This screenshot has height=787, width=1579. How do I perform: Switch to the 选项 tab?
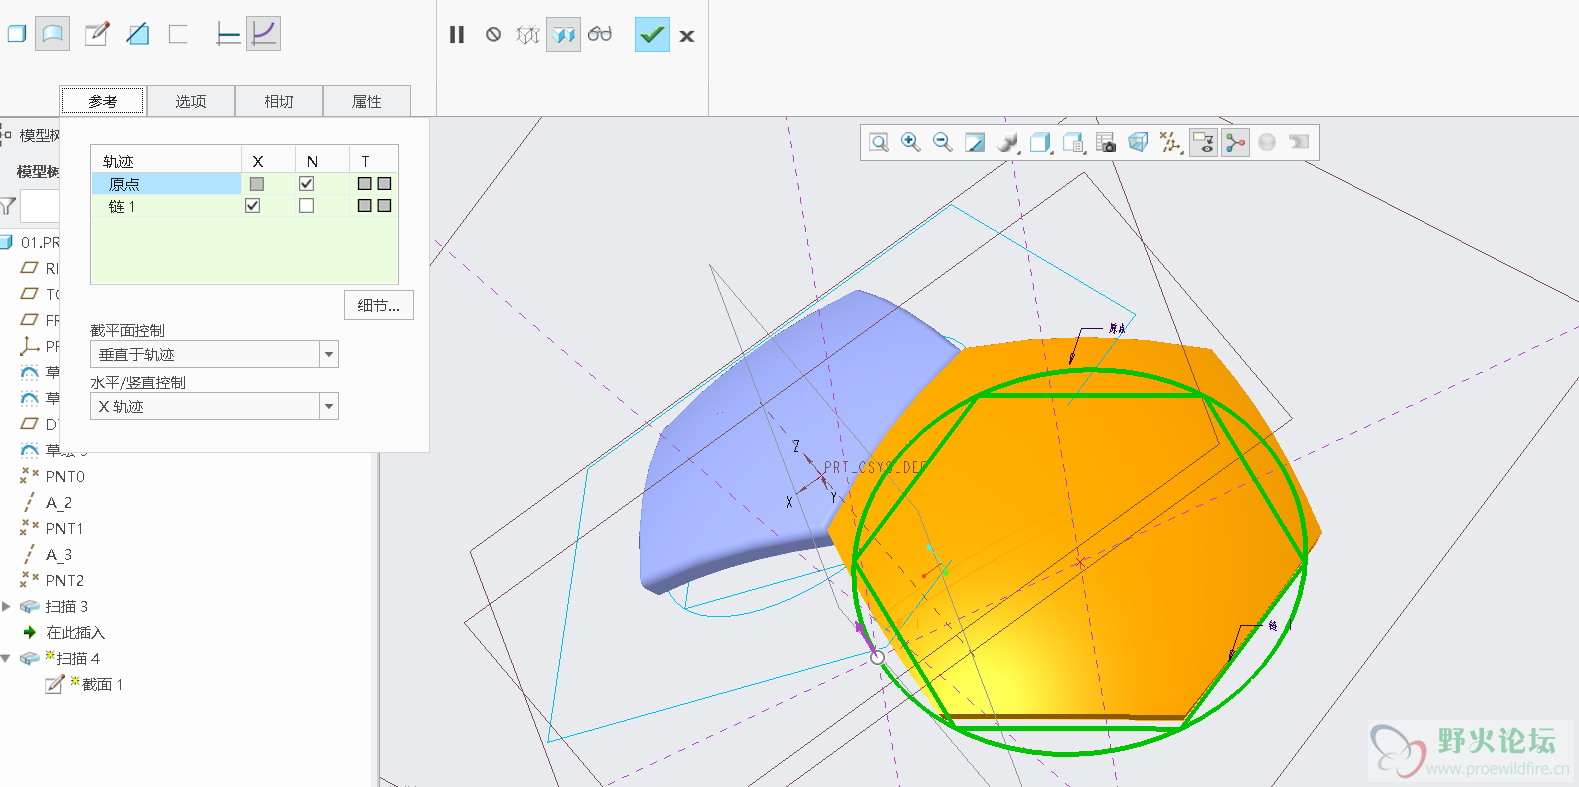190,101
